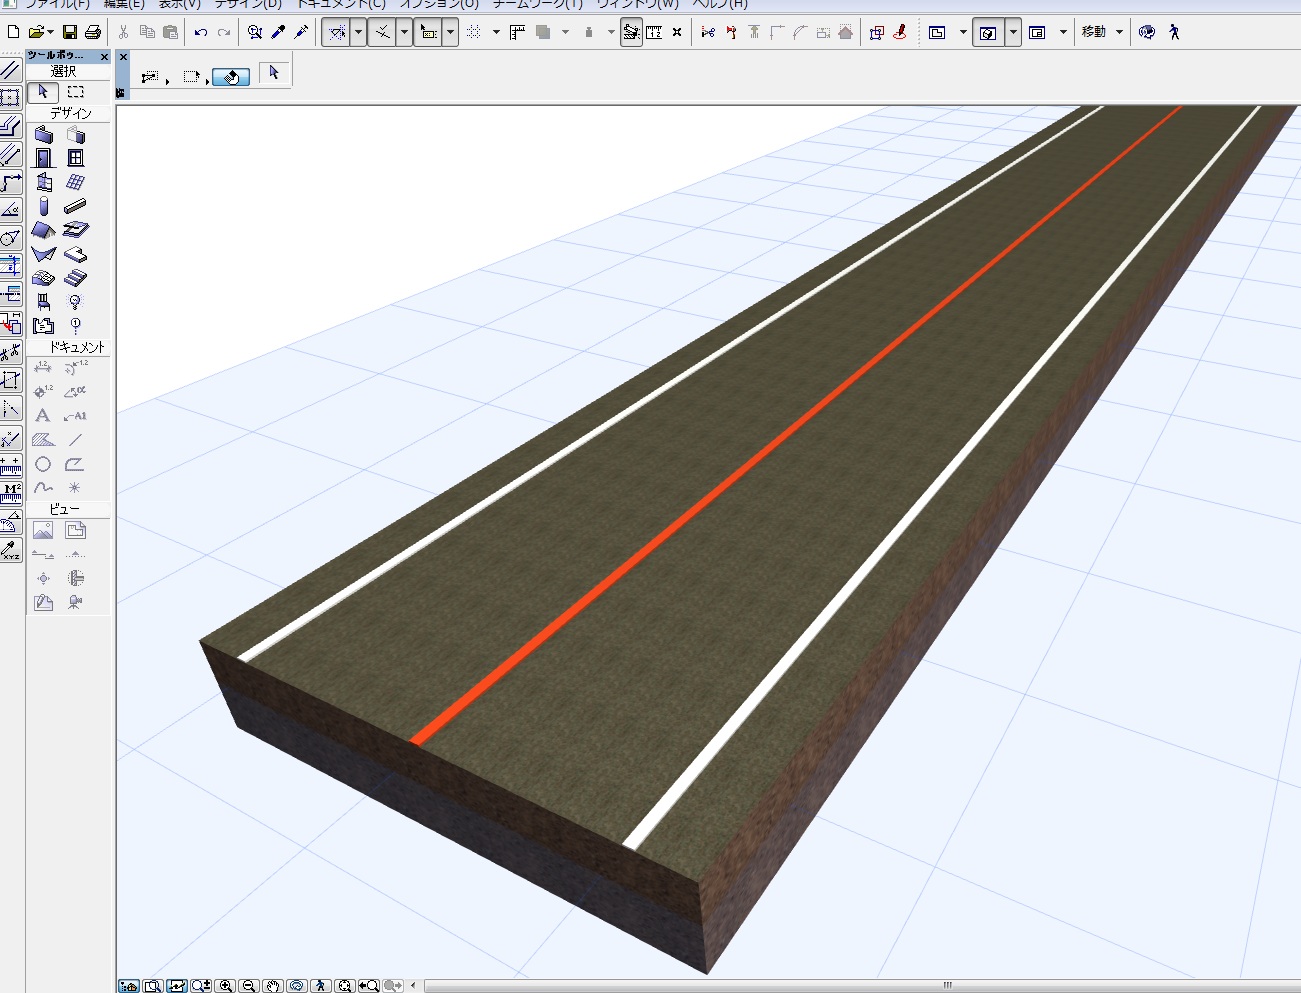
Task: Open the grid snap dropdown arrow
Action: (x=496, y=33)
